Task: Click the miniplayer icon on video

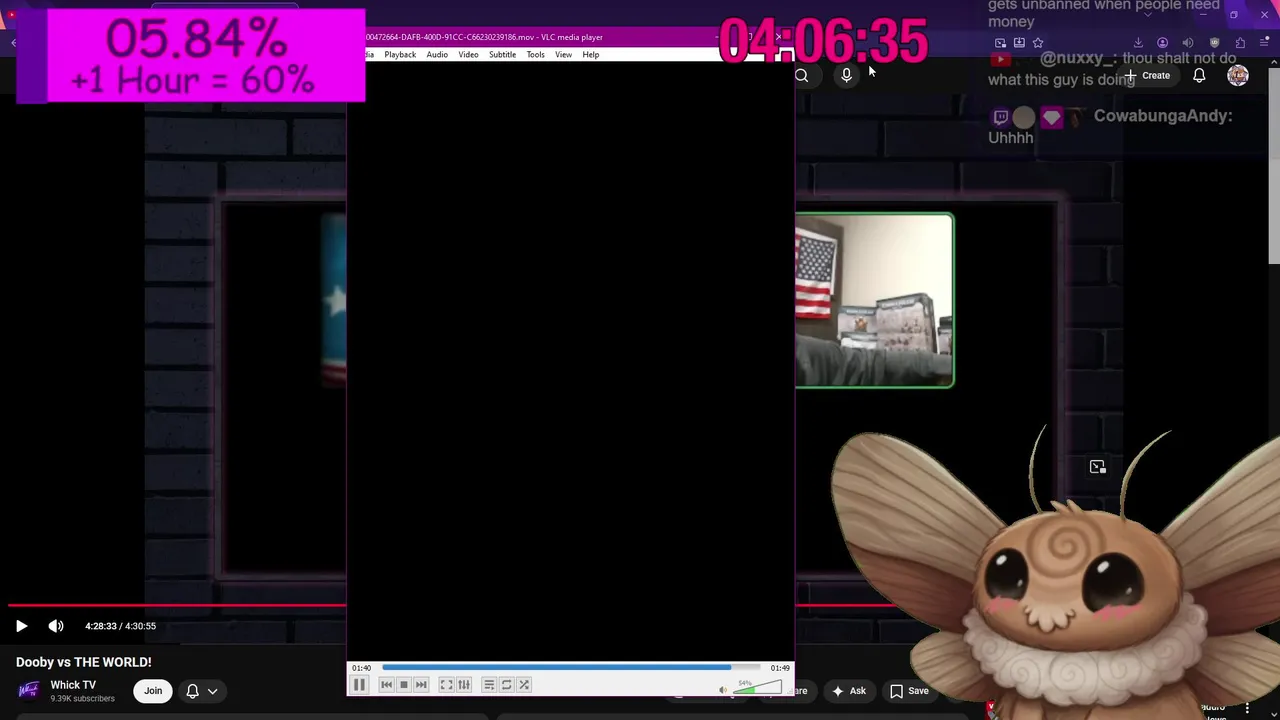Action: tap(1097, 467)
